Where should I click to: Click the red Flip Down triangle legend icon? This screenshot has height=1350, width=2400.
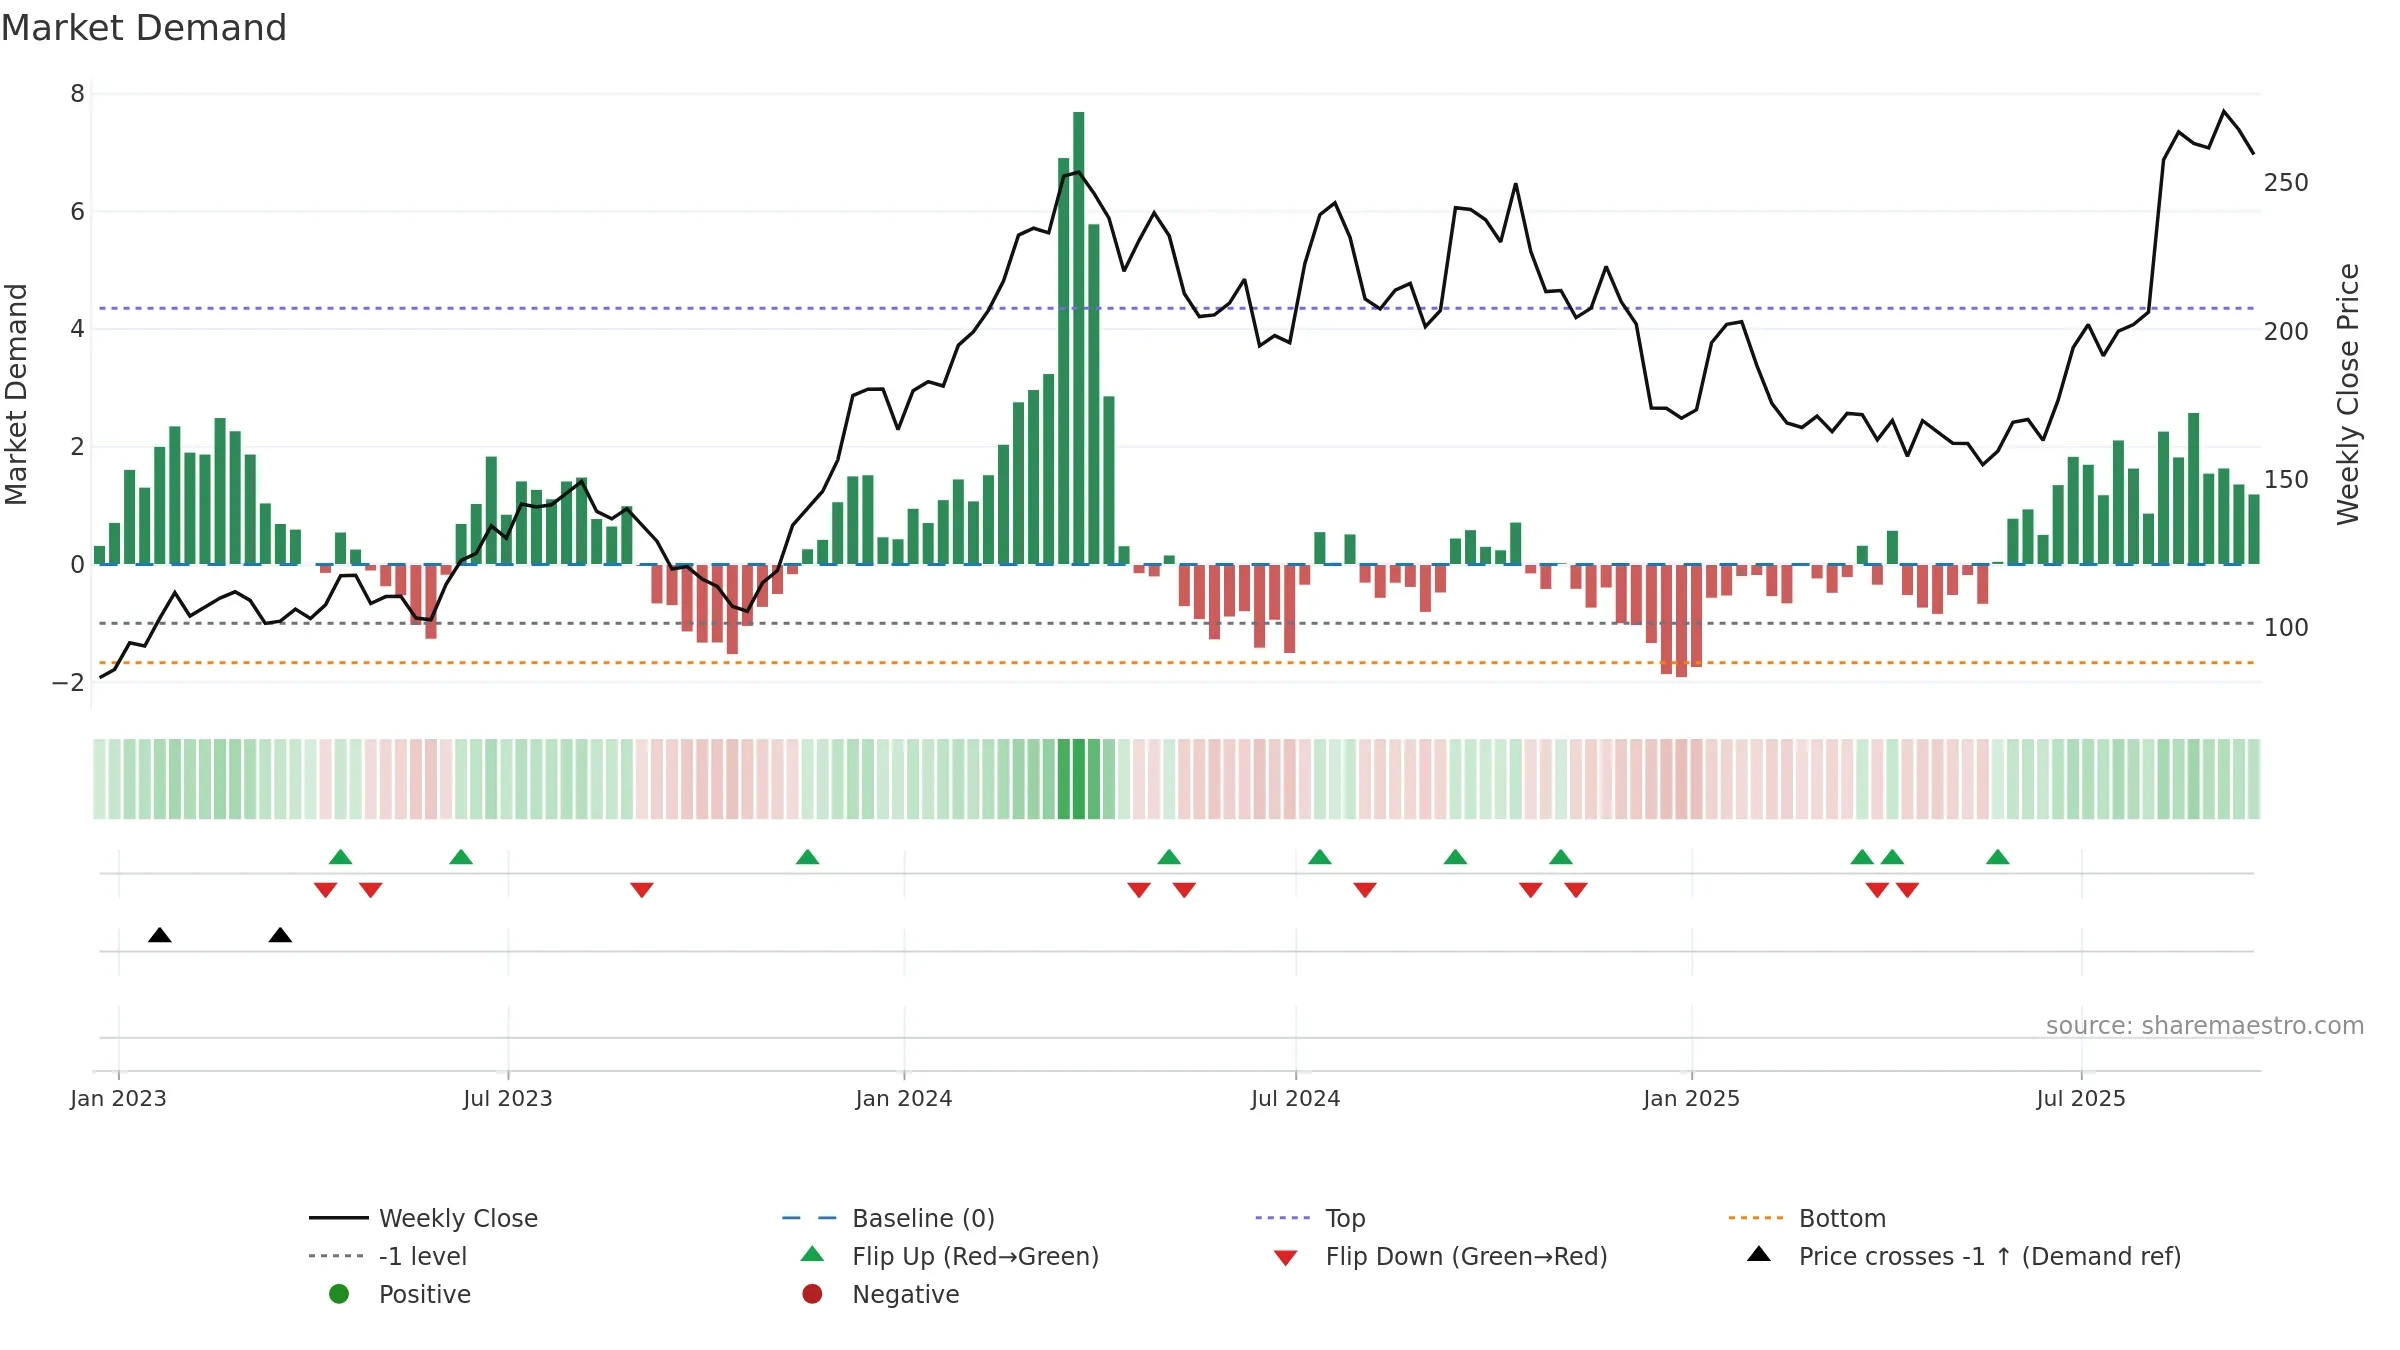pyautogui.click(x=1286, y=1258)
